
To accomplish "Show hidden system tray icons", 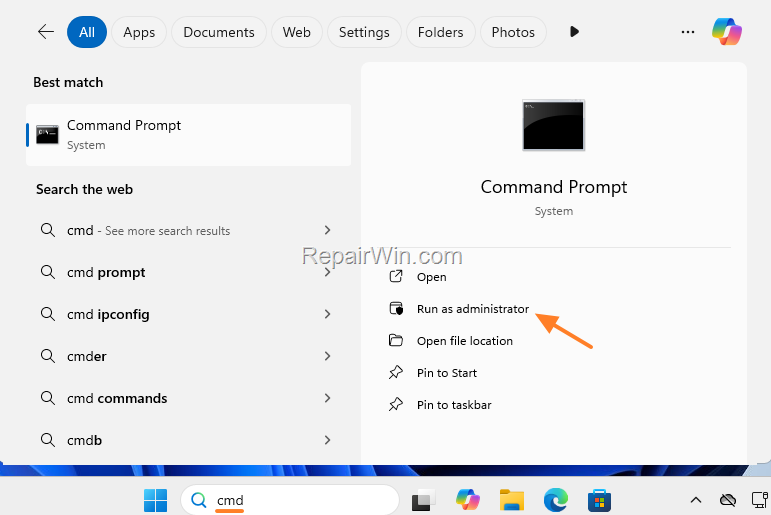I will coord(696,499).
